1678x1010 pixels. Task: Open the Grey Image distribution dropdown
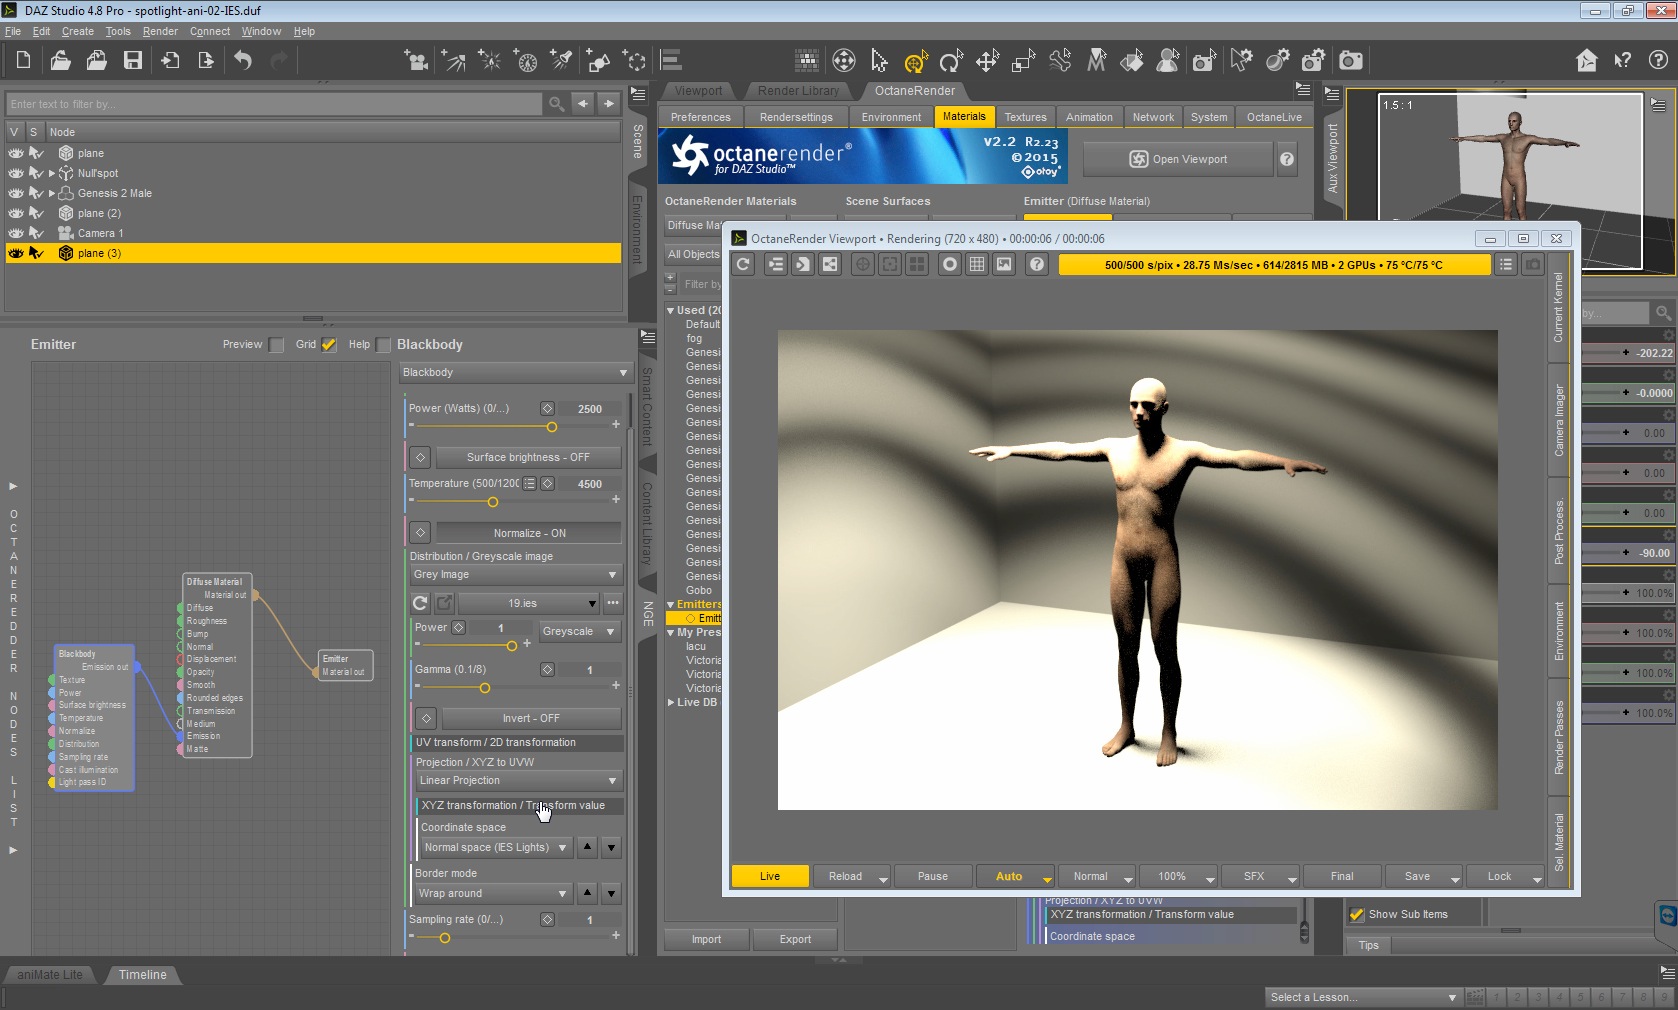point(516,574)
